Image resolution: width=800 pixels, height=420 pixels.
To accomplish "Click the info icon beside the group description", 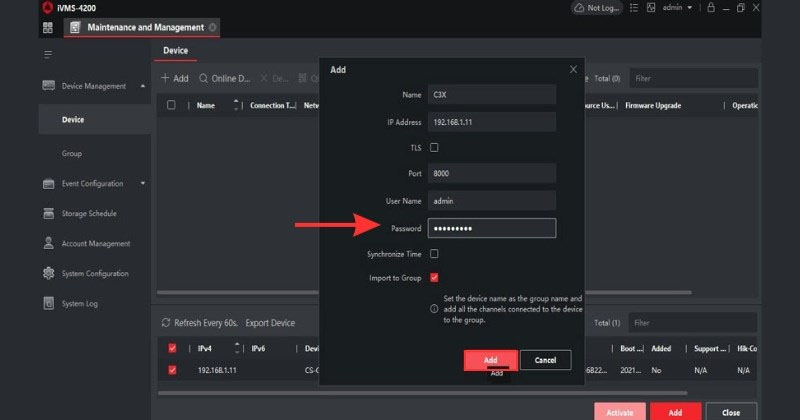I will [434, 309].
